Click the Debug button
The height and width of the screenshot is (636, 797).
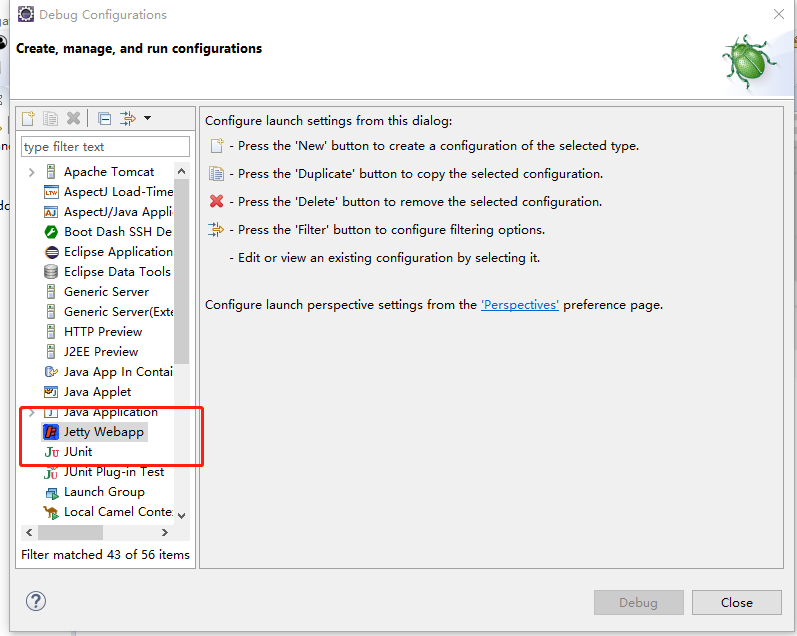(x=638, y=602)
